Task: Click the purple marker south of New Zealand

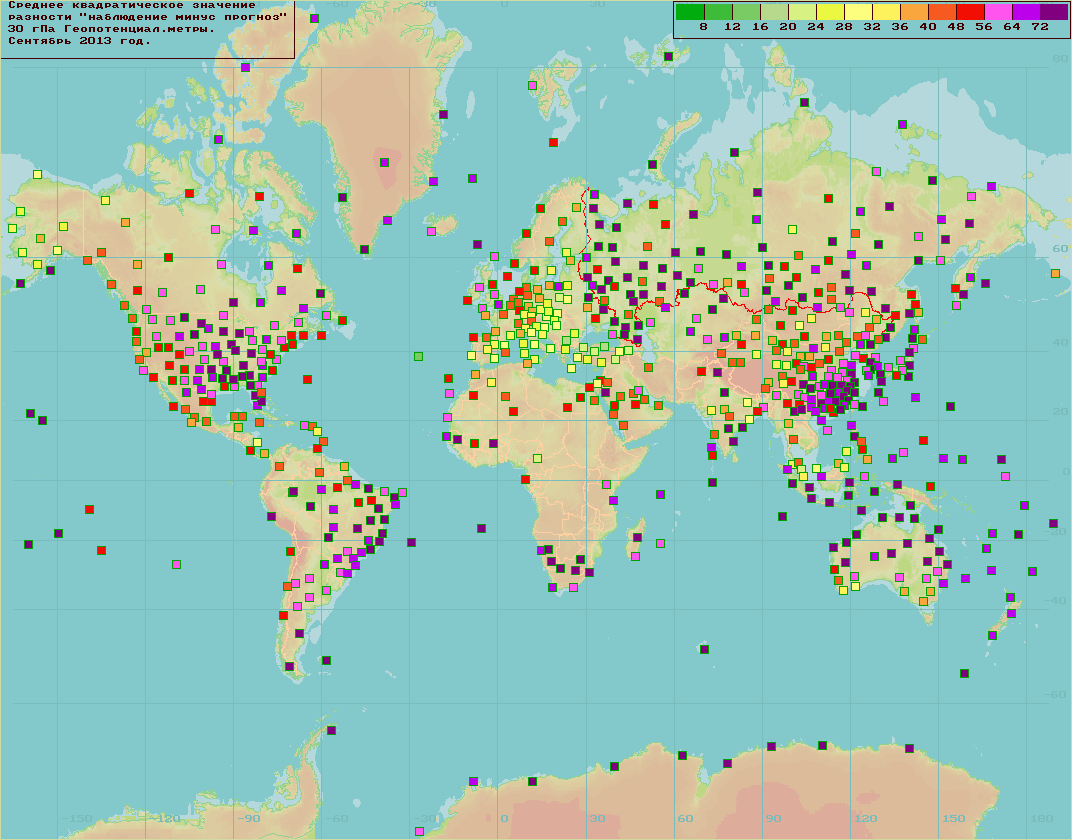Action: [965, 673]
